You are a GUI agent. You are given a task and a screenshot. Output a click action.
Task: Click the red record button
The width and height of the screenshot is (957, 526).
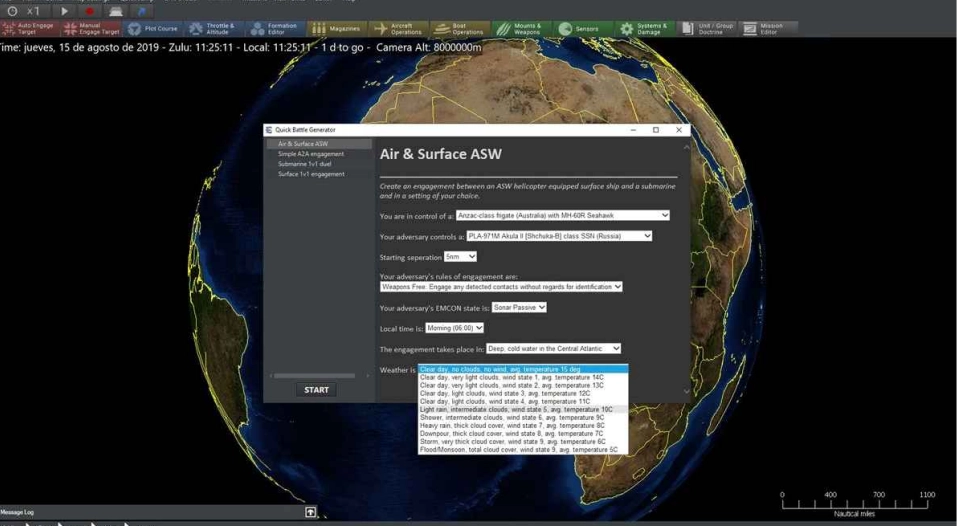click(x=90, y=11)
